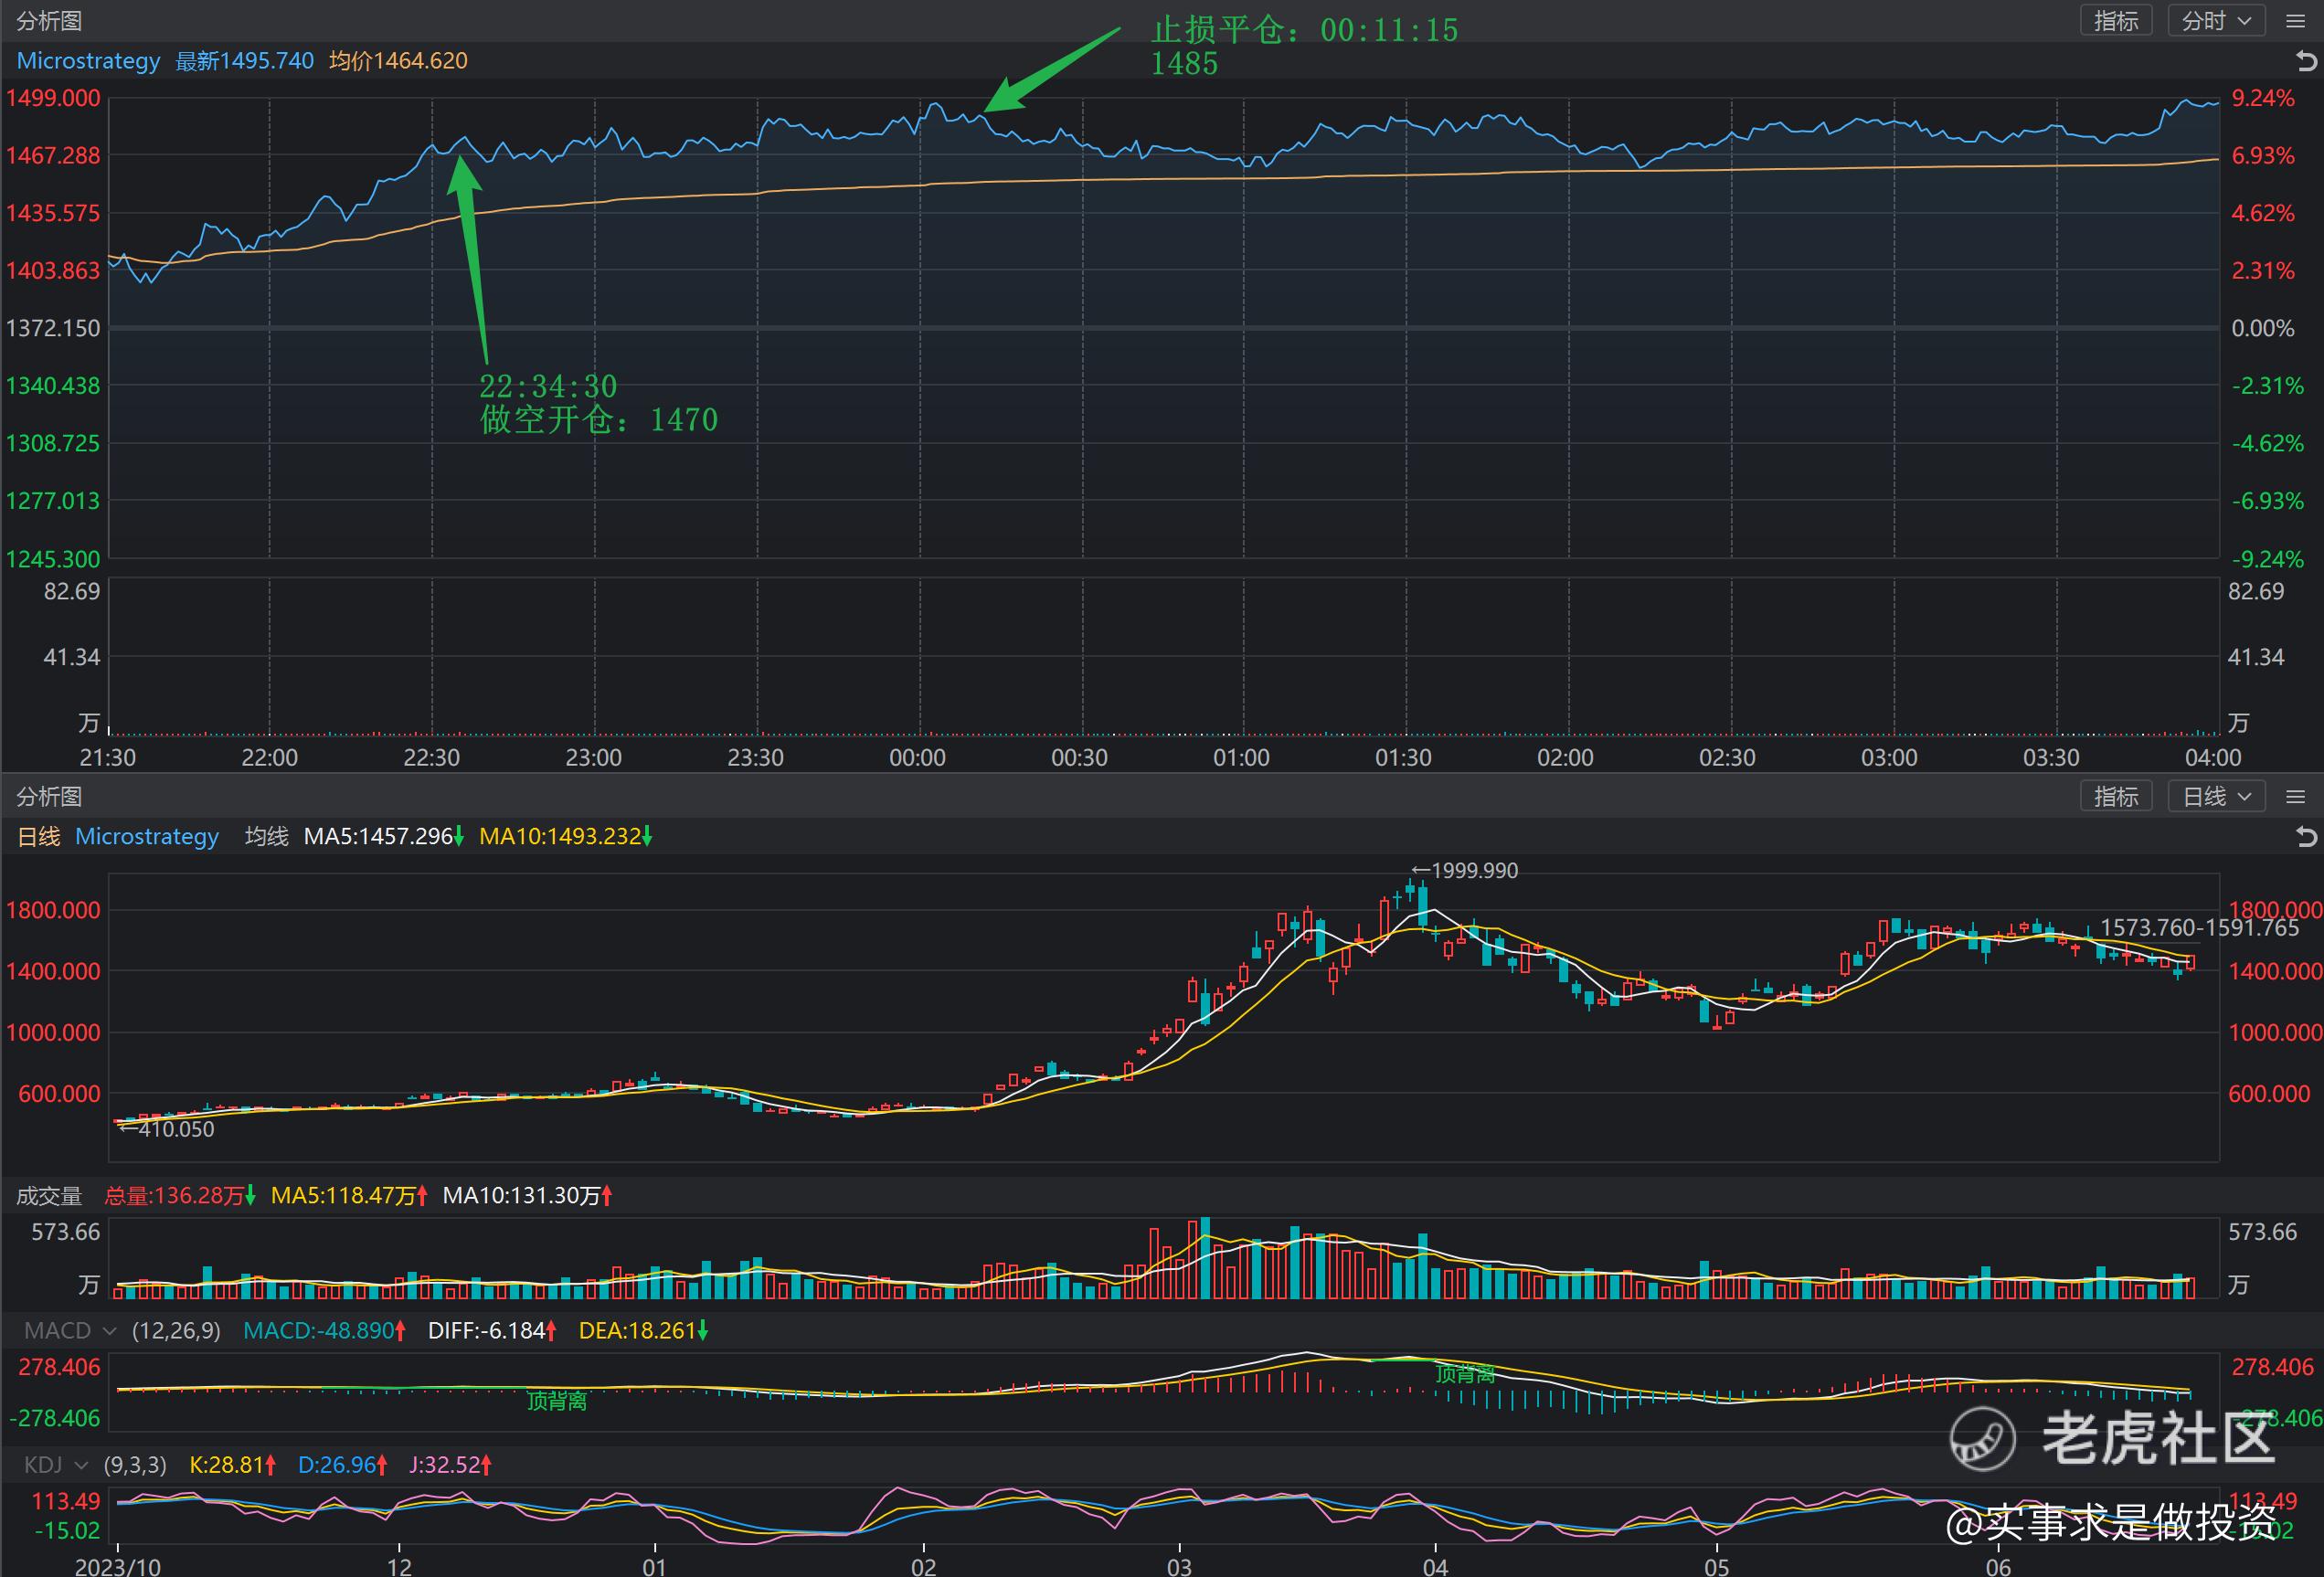Image resolution: width=2324 pixels, height=1577 pixels.
Task: Open the hamburger menu of the daily panel
Action: tap(2296, 797)
